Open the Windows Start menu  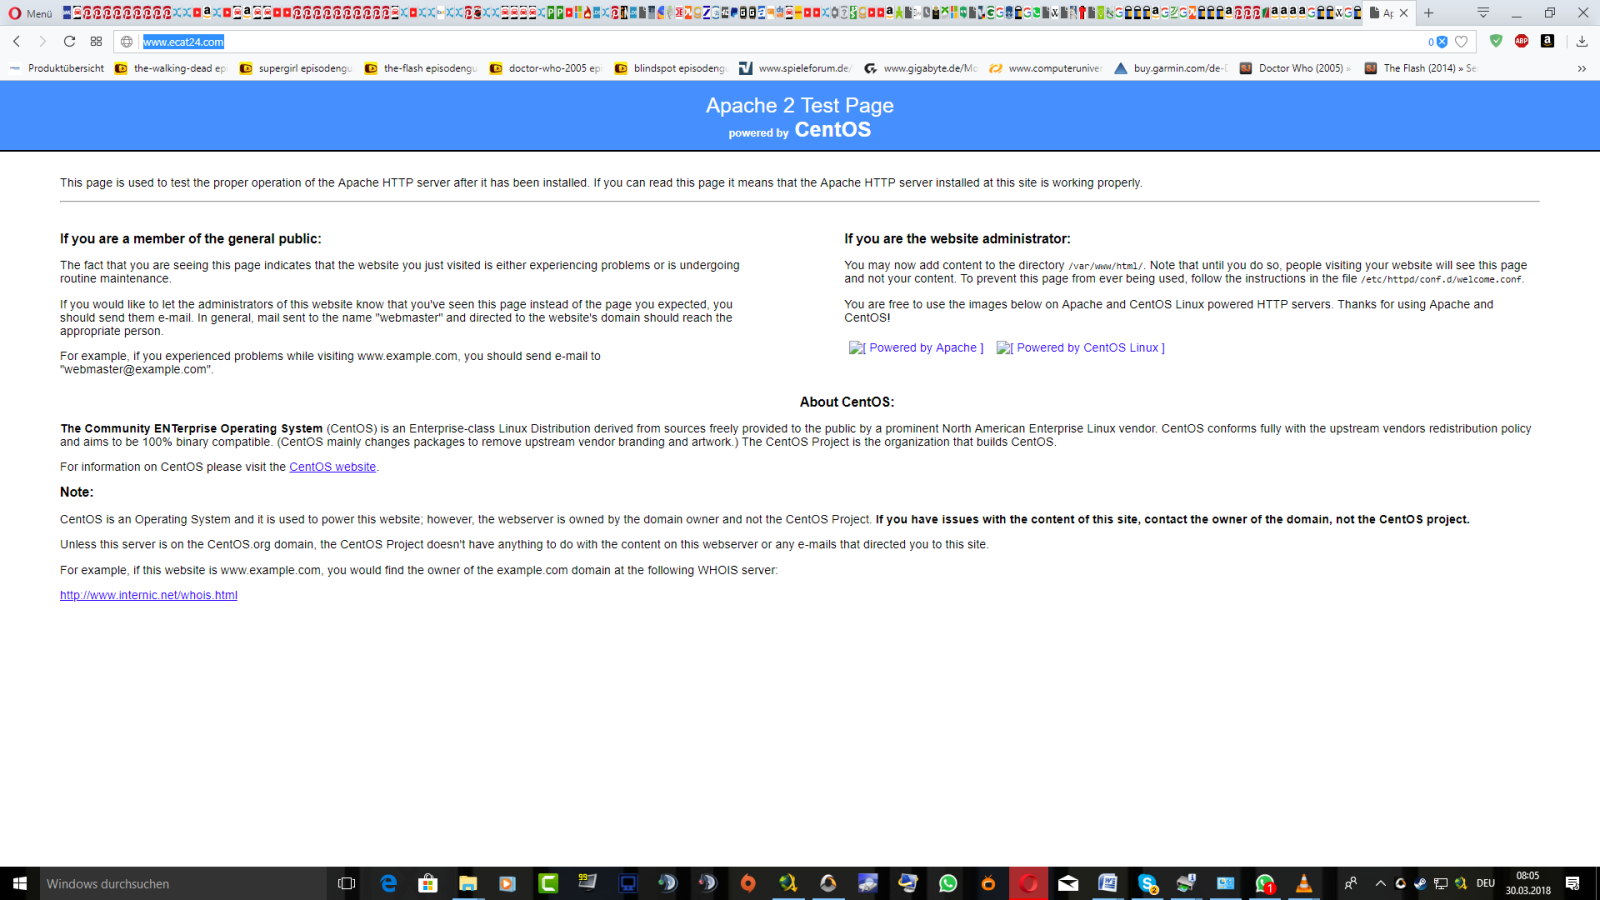click(19, 883)
